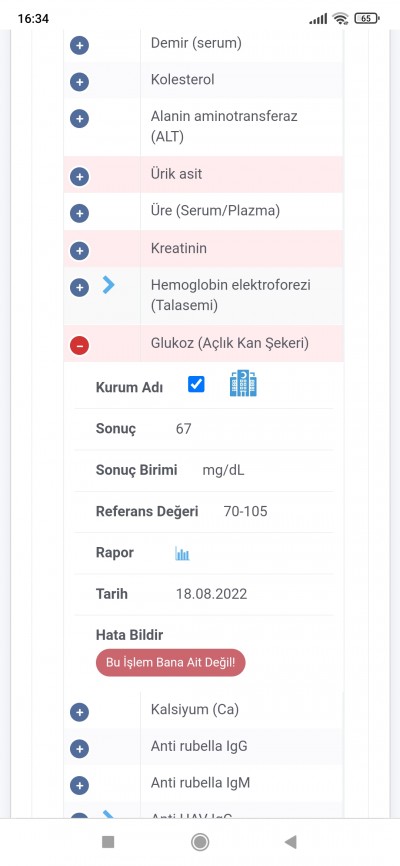The image size is (400, 866).
Task: Expand the Ürik asit result row
Action: coord(80,177)
